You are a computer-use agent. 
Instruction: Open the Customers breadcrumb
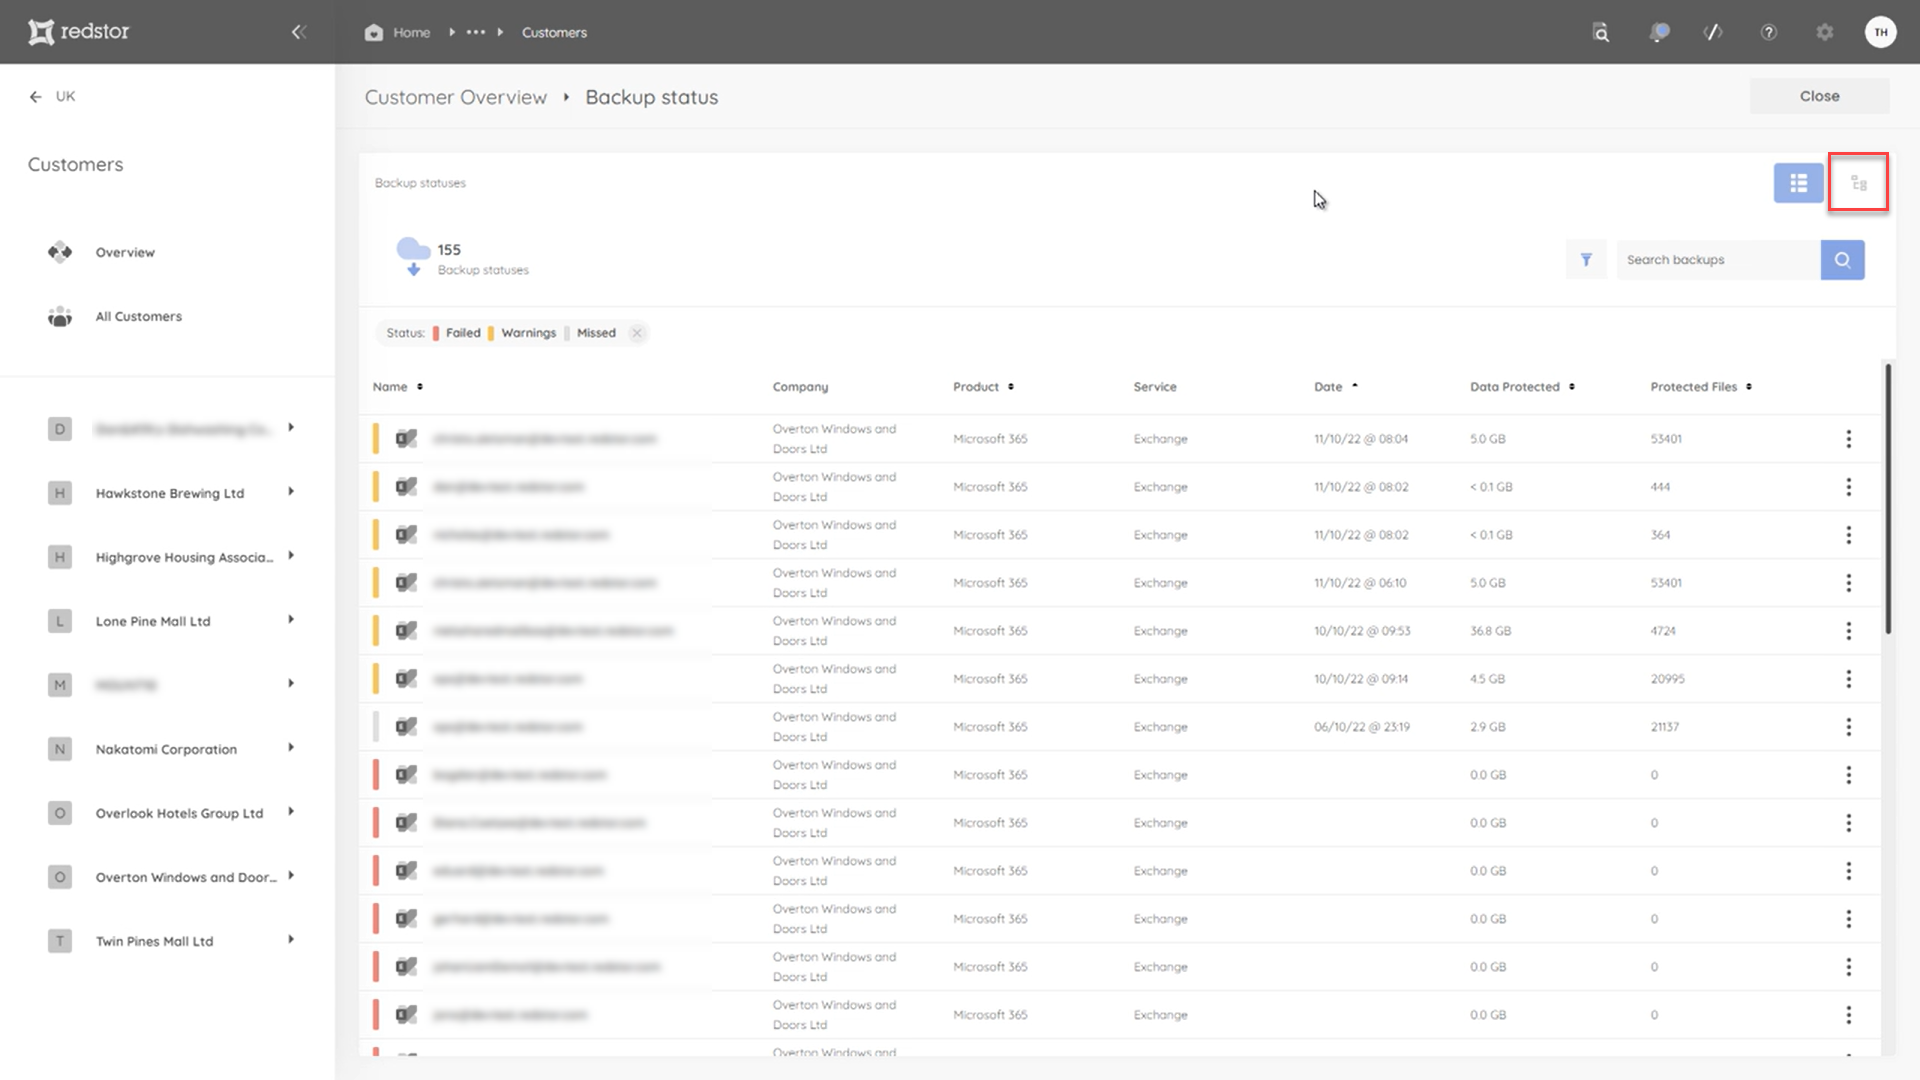pos(554,32)
